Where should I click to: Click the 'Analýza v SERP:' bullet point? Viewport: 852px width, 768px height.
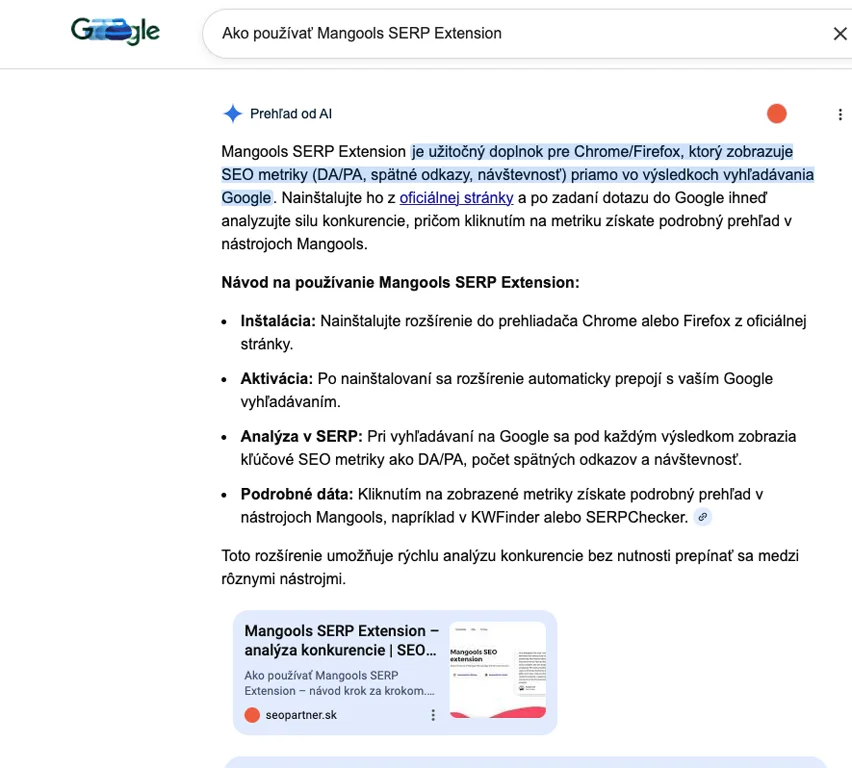coord(301,437)
